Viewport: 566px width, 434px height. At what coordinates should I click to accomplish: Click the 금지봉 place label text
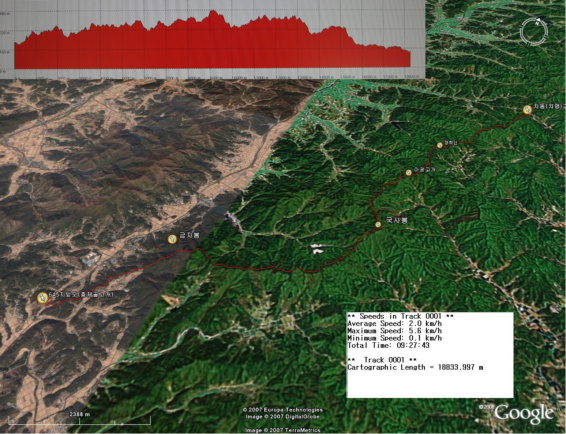pyautogui.click(x=189, y=235)
